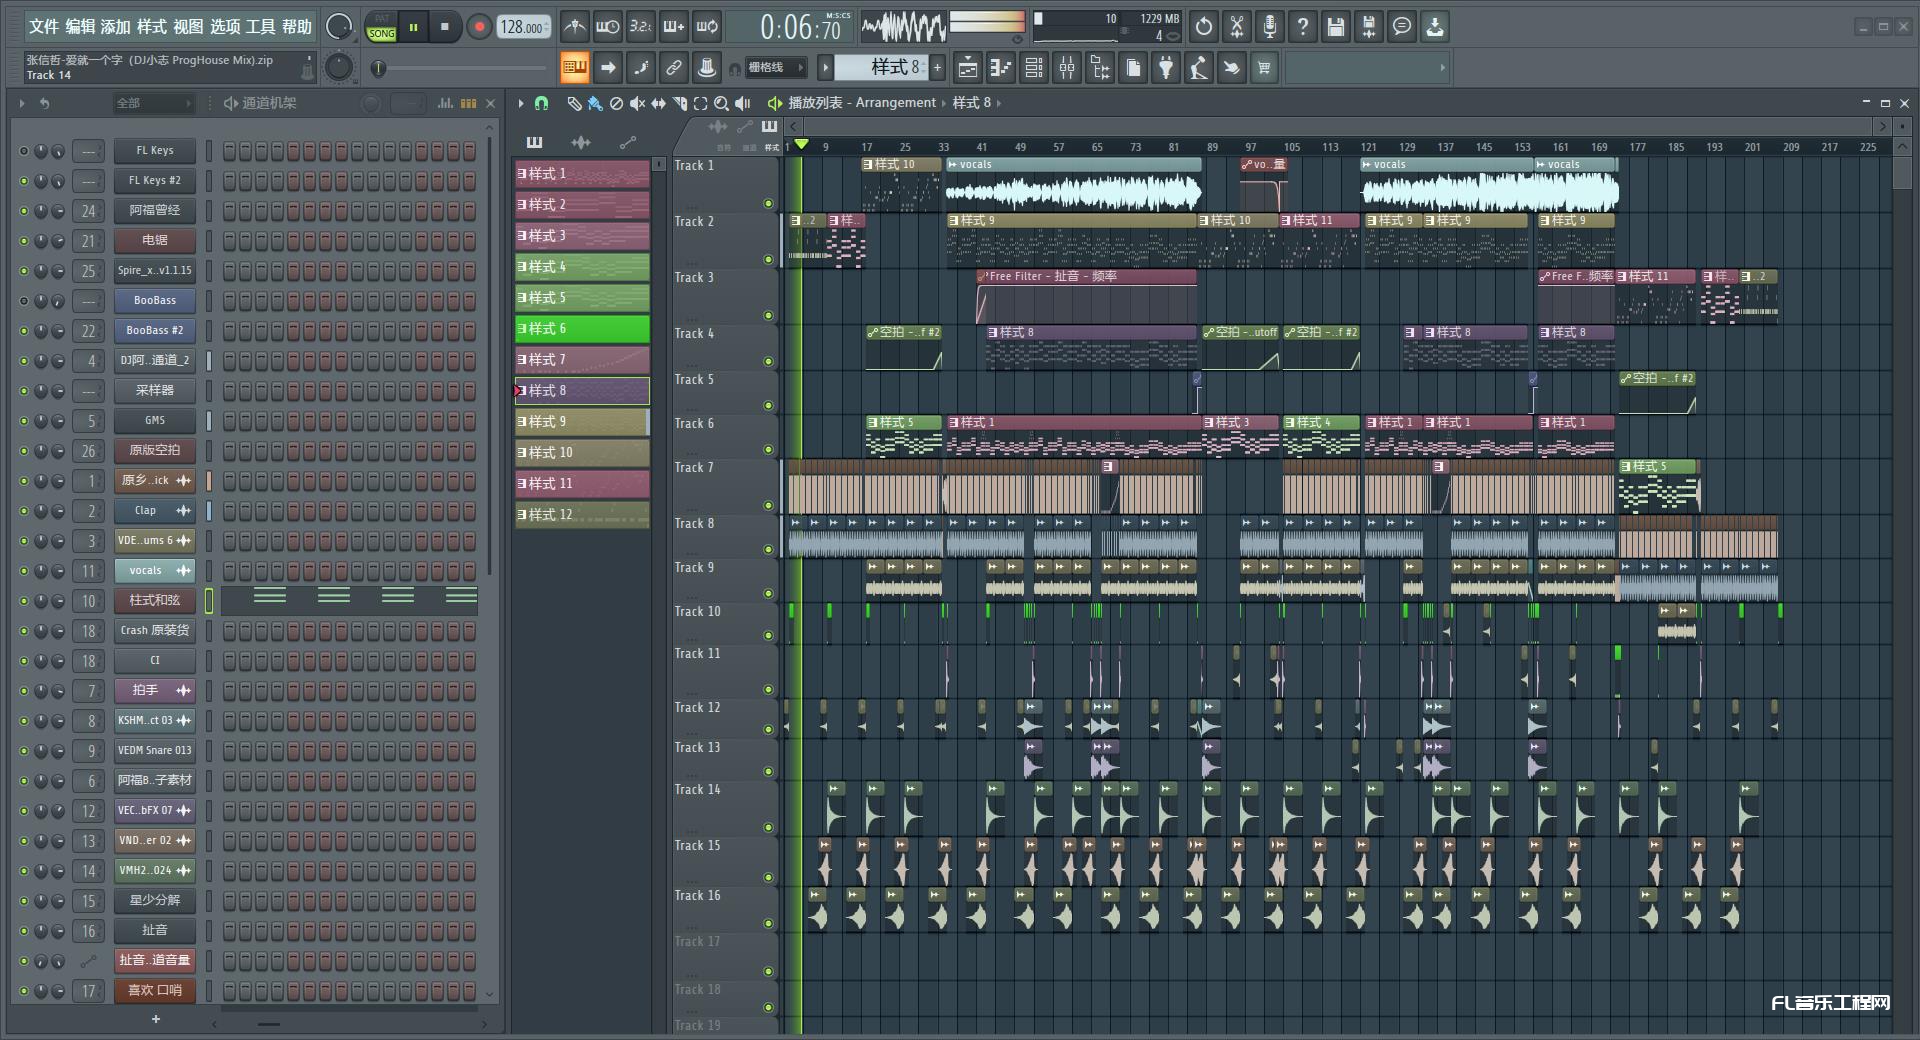Toggle typing keyboard to piano icon
The image size is (1920, 1040).
574,68
